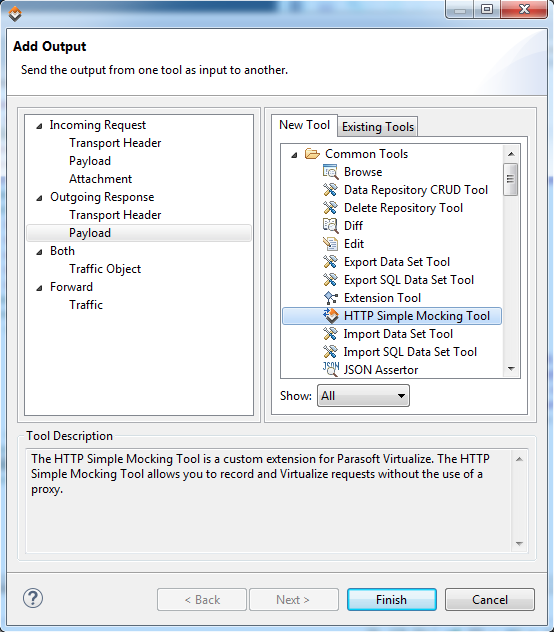The height and width of the screenshot is (632, 554).
Task: Select Traffic Object under Both
Action: click(x=105, y=269)
